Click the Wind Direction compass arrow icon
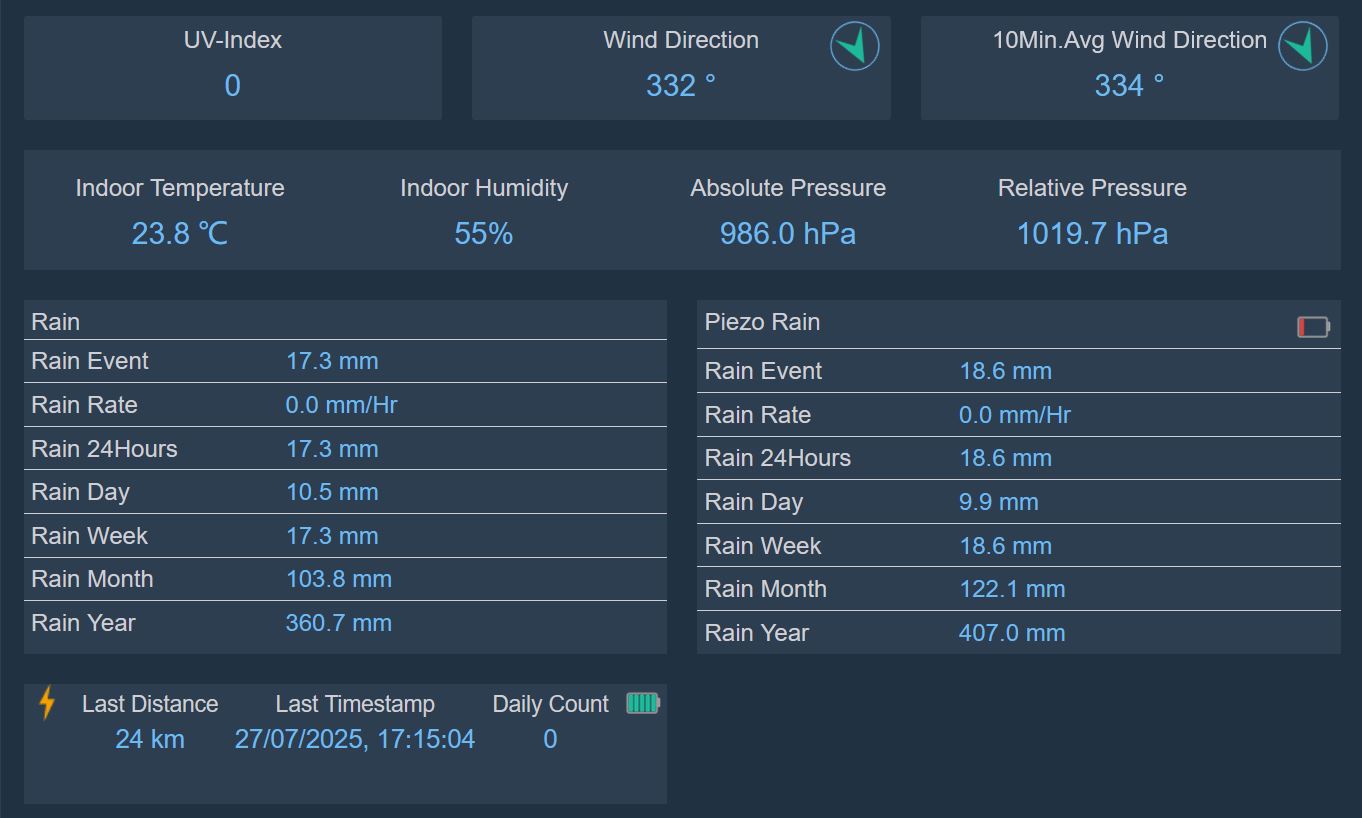This screenshot has height=818, width=1362. [854, 46]
